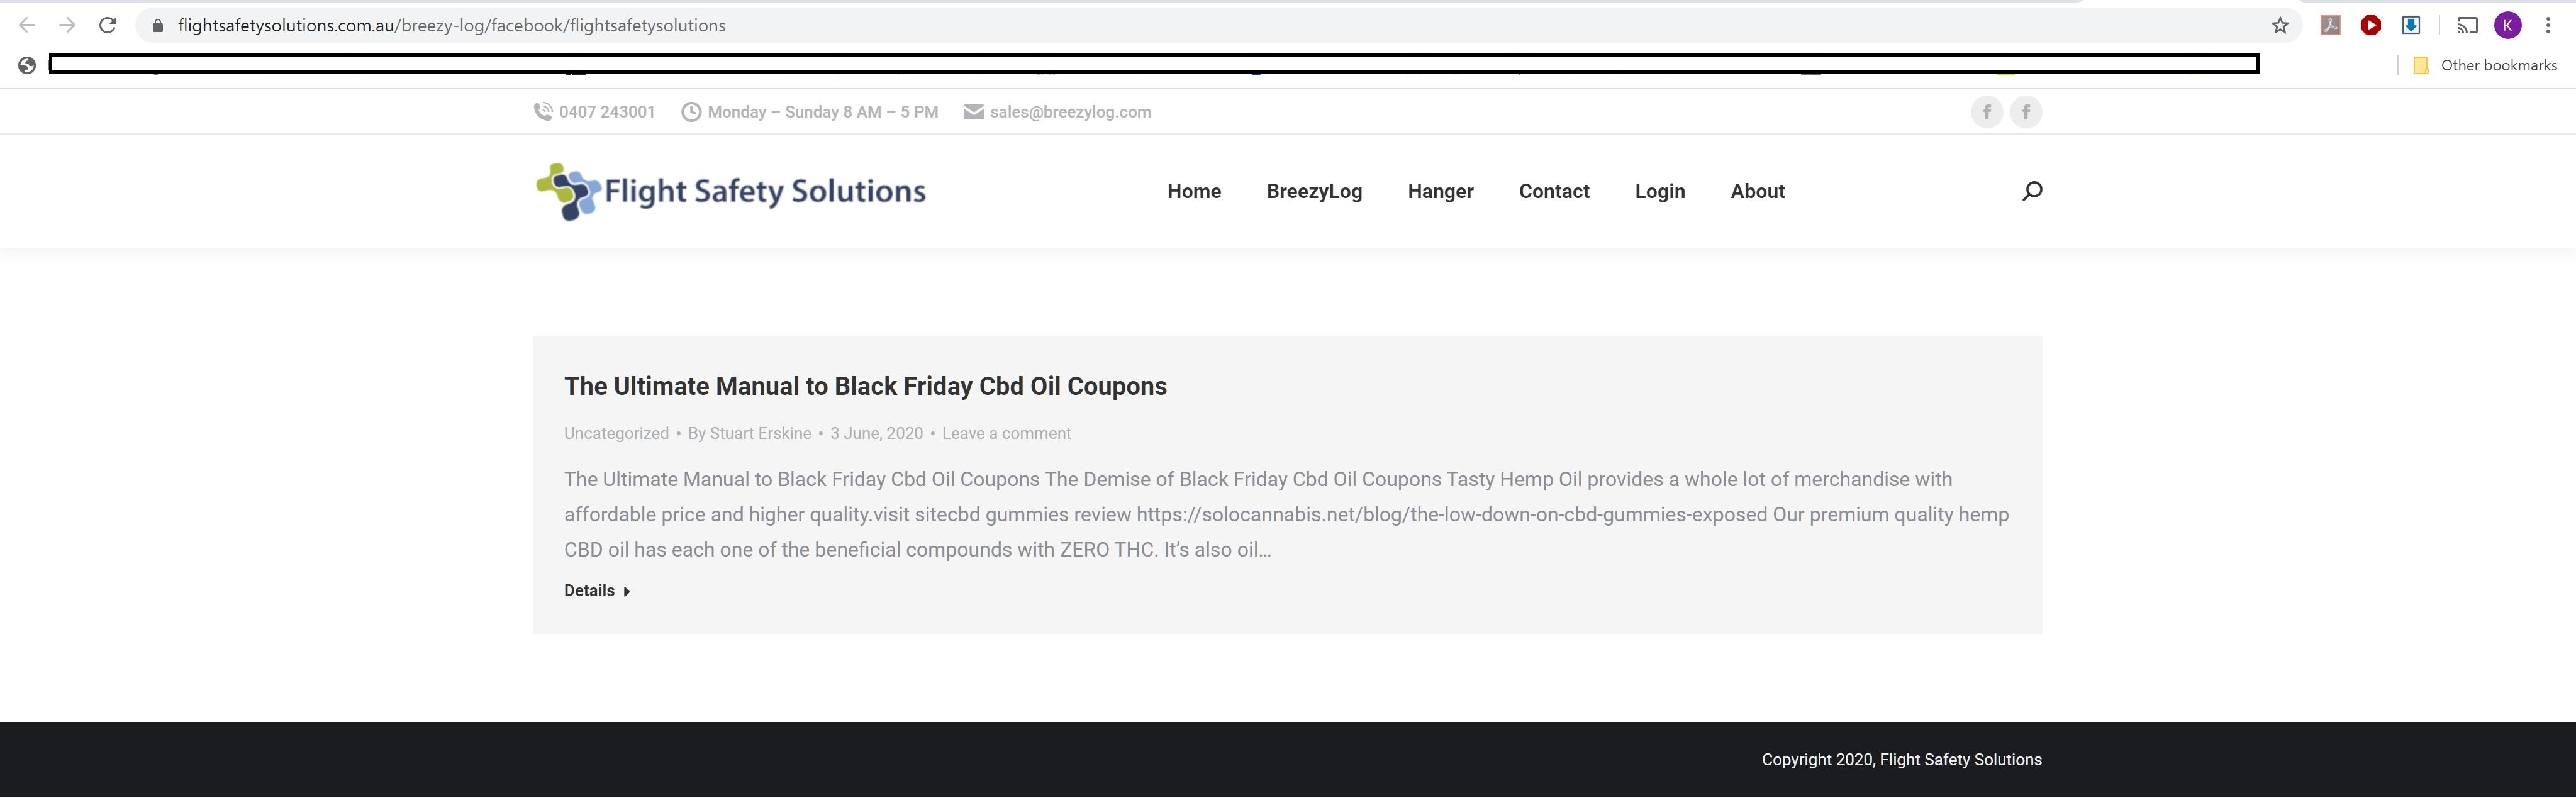
Task: Bookmark this page with star icon
Action: point(2280,26)
